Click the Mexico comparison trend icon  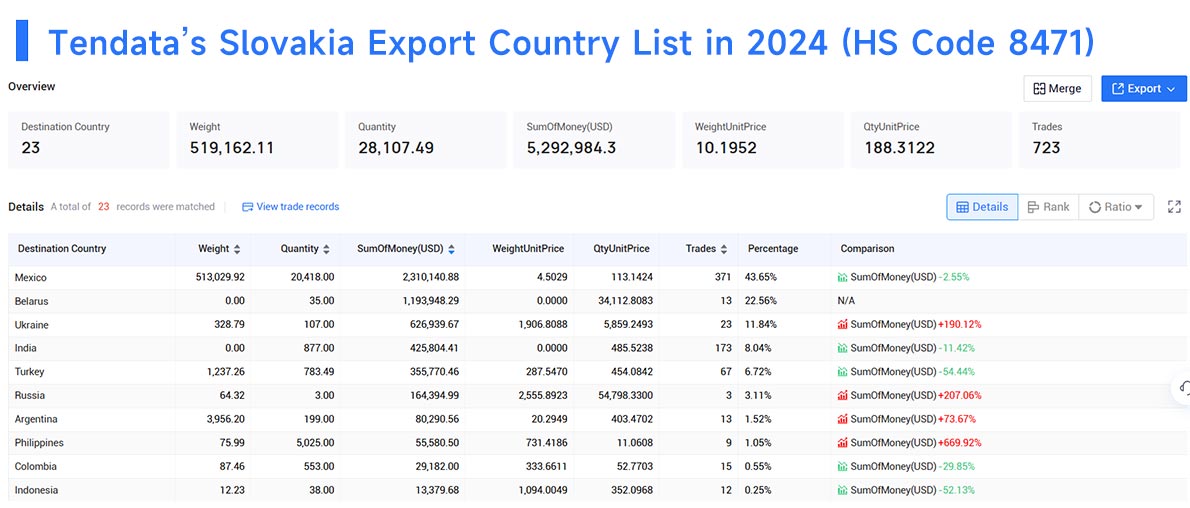(842, 277)
